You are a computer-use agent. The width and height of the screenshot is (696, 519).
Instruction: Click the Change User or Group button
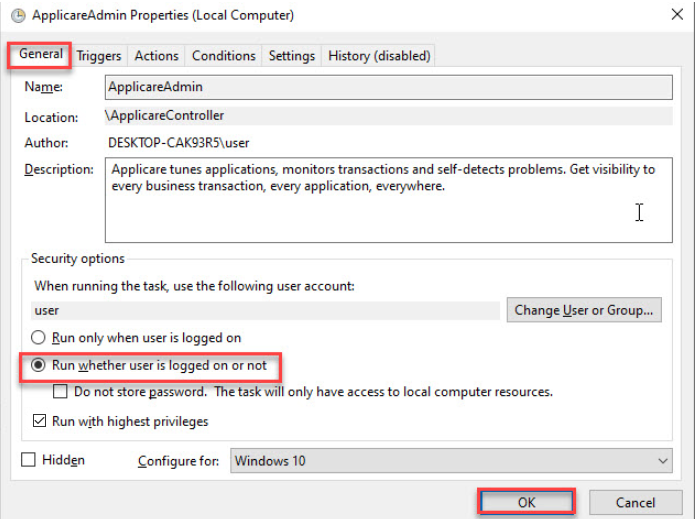[584, 310]
